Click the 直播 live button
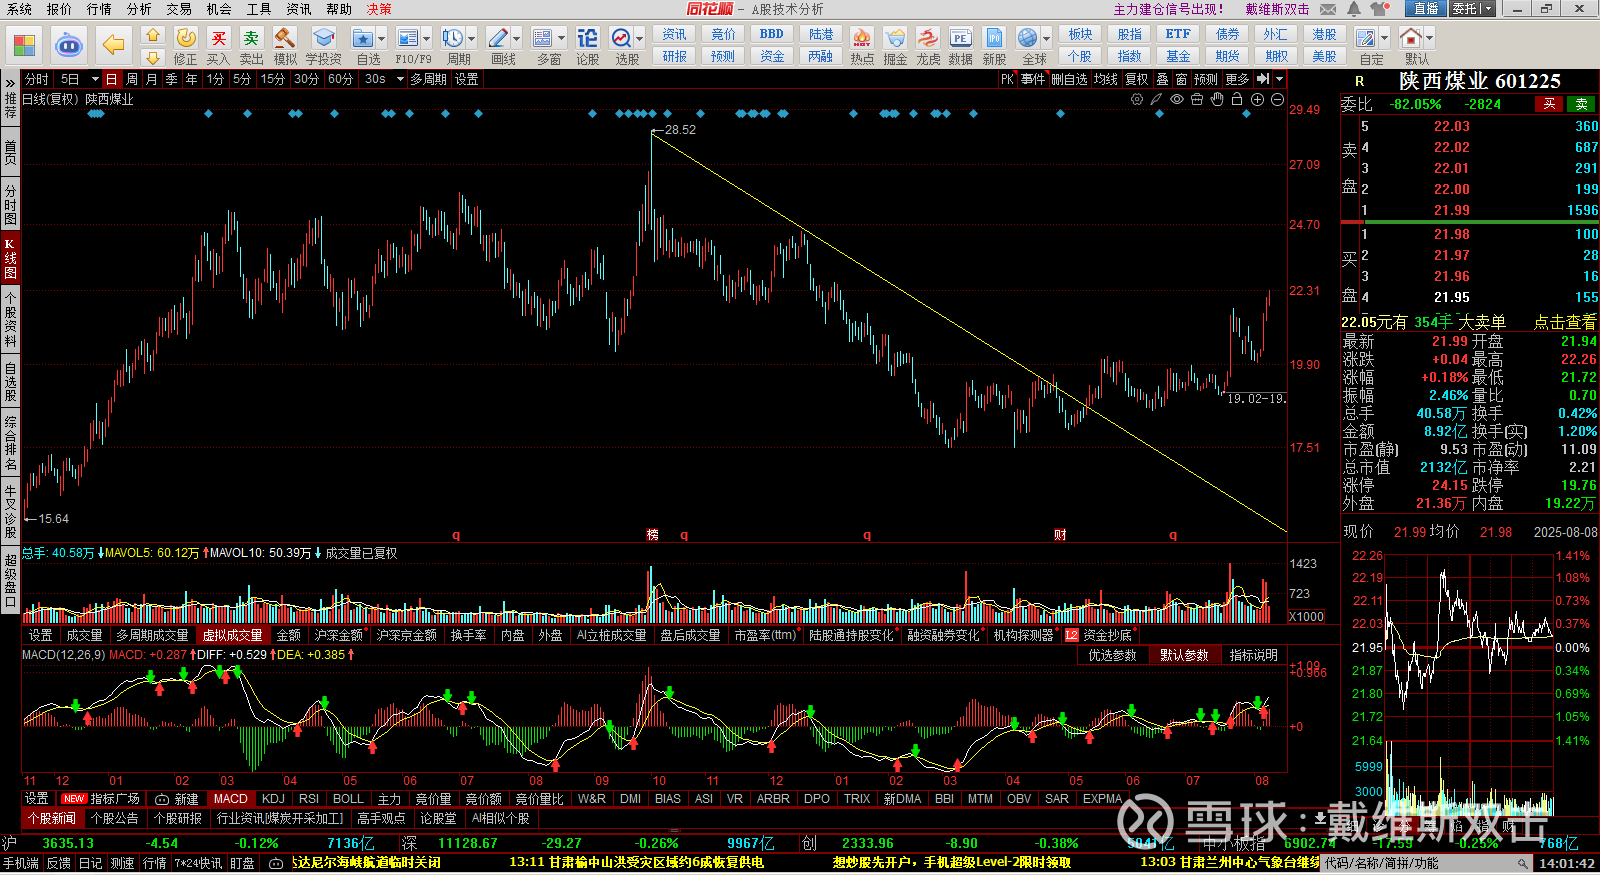1600x875 pixels. (x=1426, y=9)
